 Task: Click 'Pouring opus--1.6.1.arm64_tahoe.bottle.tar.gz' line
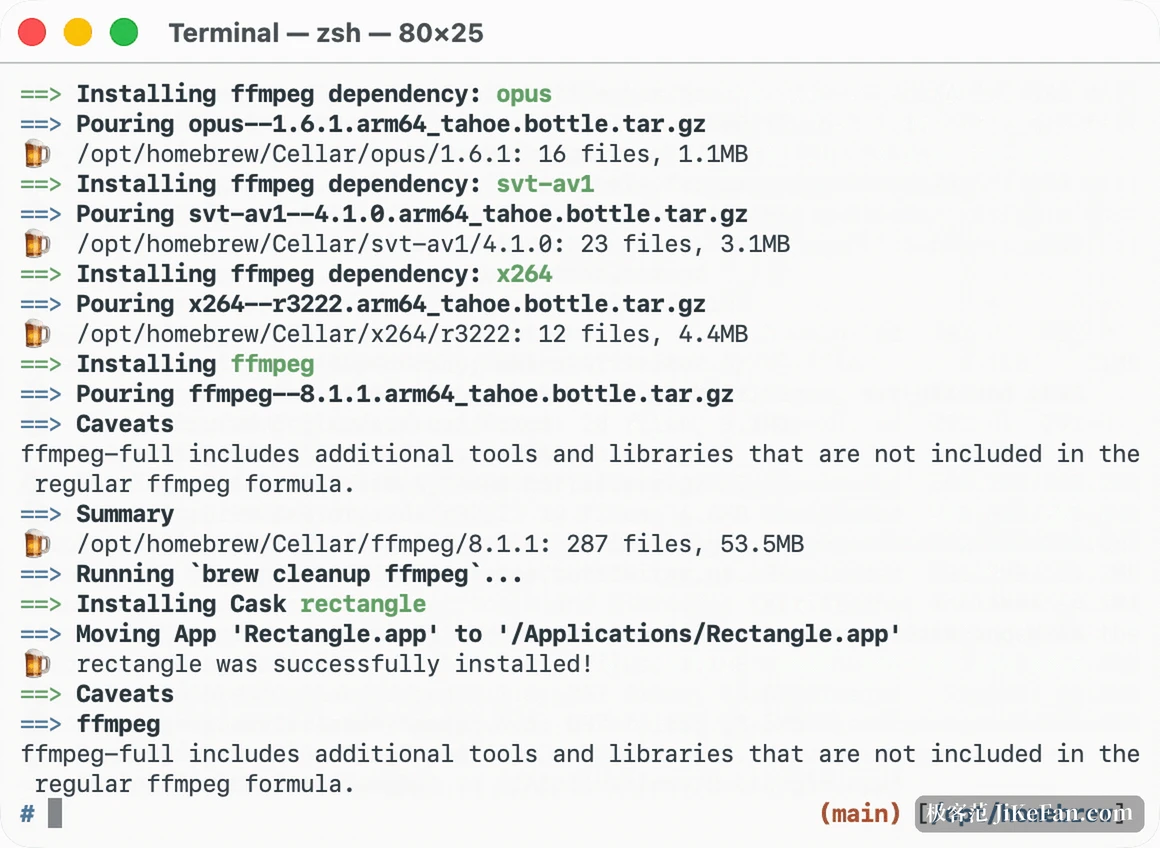tap(391, 124)
